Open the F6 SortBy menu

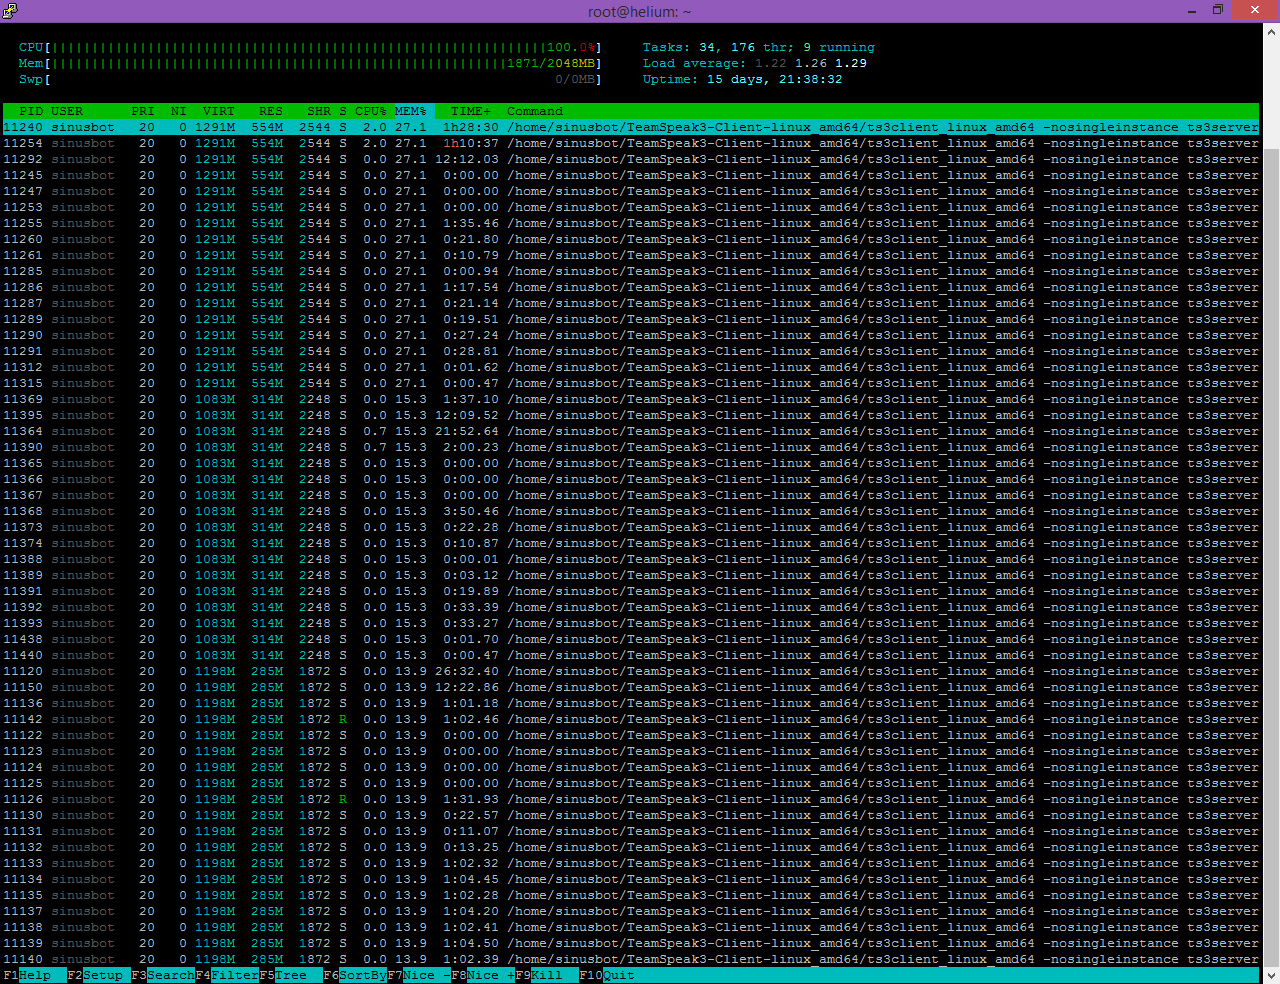[355, 975]
